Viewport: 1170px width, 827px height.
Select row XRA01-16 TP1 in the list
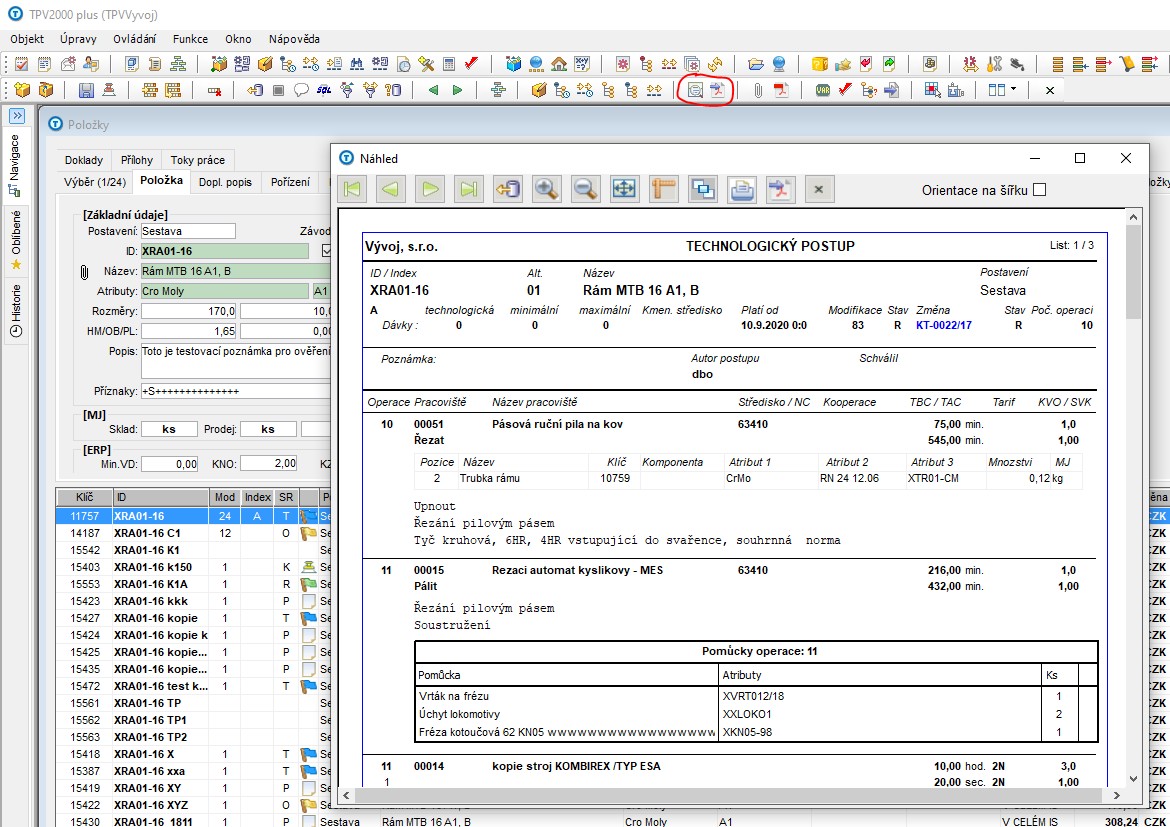coord(194,720)
